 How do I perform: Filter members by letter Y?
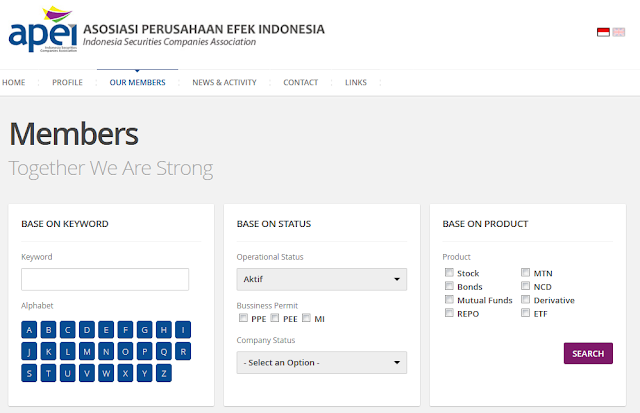coord(144,373)
